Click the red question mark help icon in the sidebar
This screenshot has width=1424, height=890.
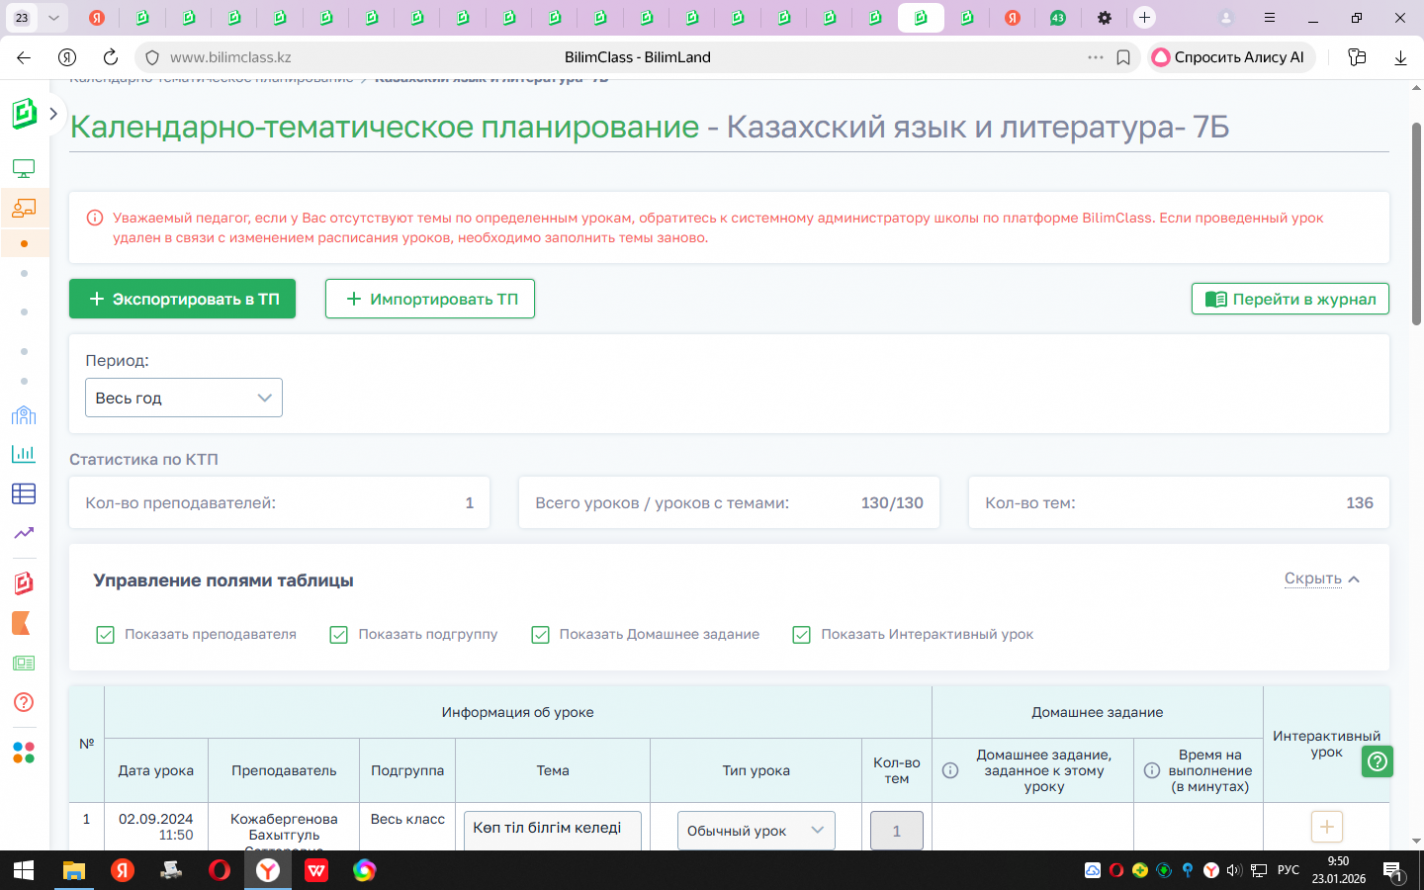[x=23, y=702]
